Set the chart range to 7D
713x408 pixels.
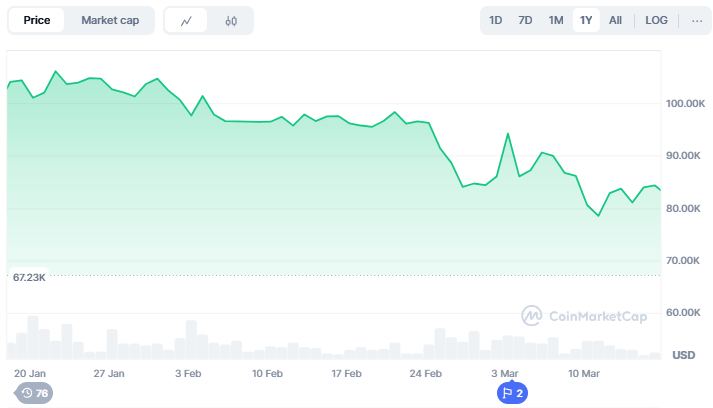pos(525,20)
